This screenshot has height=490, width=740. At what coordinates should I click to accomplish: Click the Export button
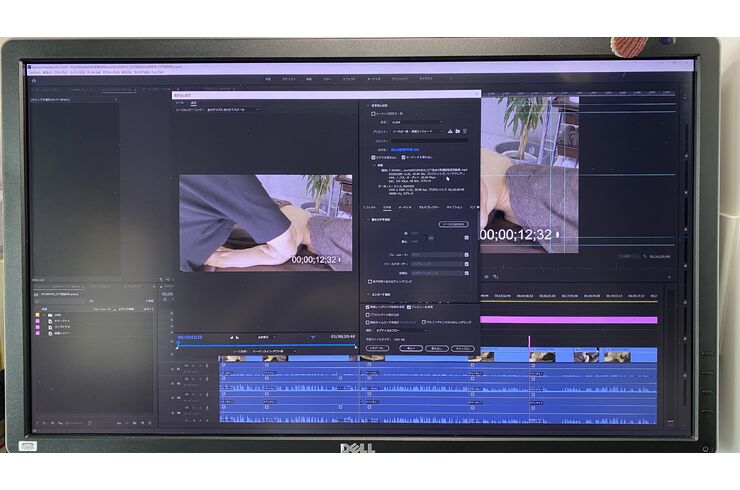point(437,348)
